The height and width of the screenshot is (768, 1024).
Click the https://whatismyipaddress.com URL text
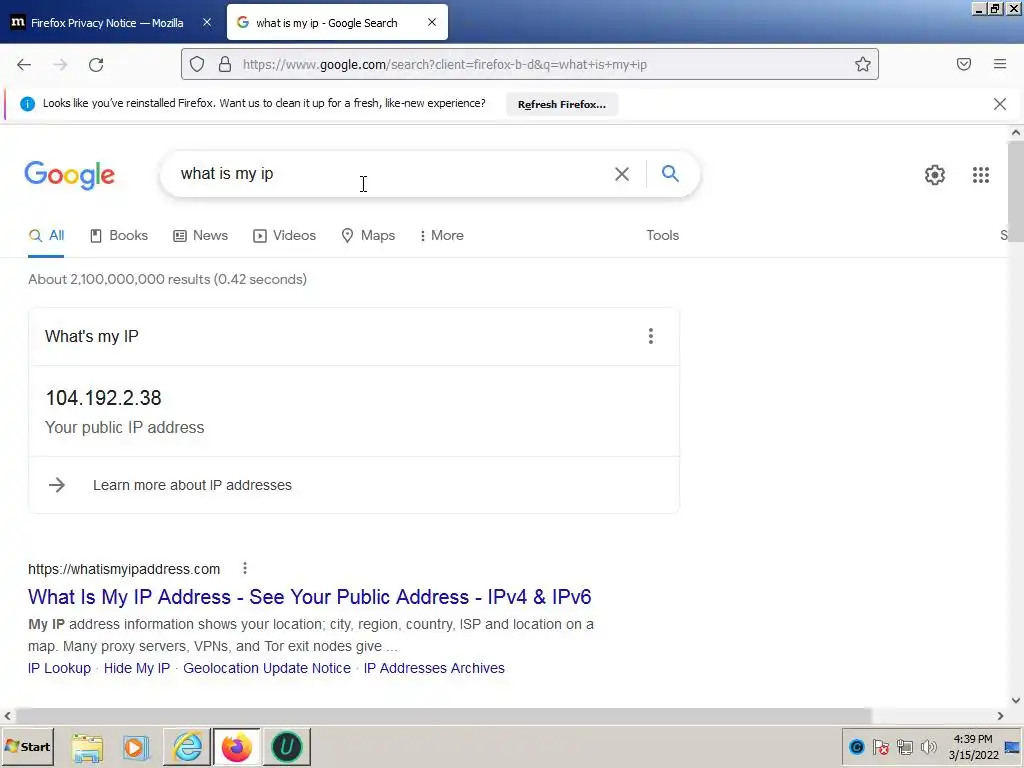(124, 569)
